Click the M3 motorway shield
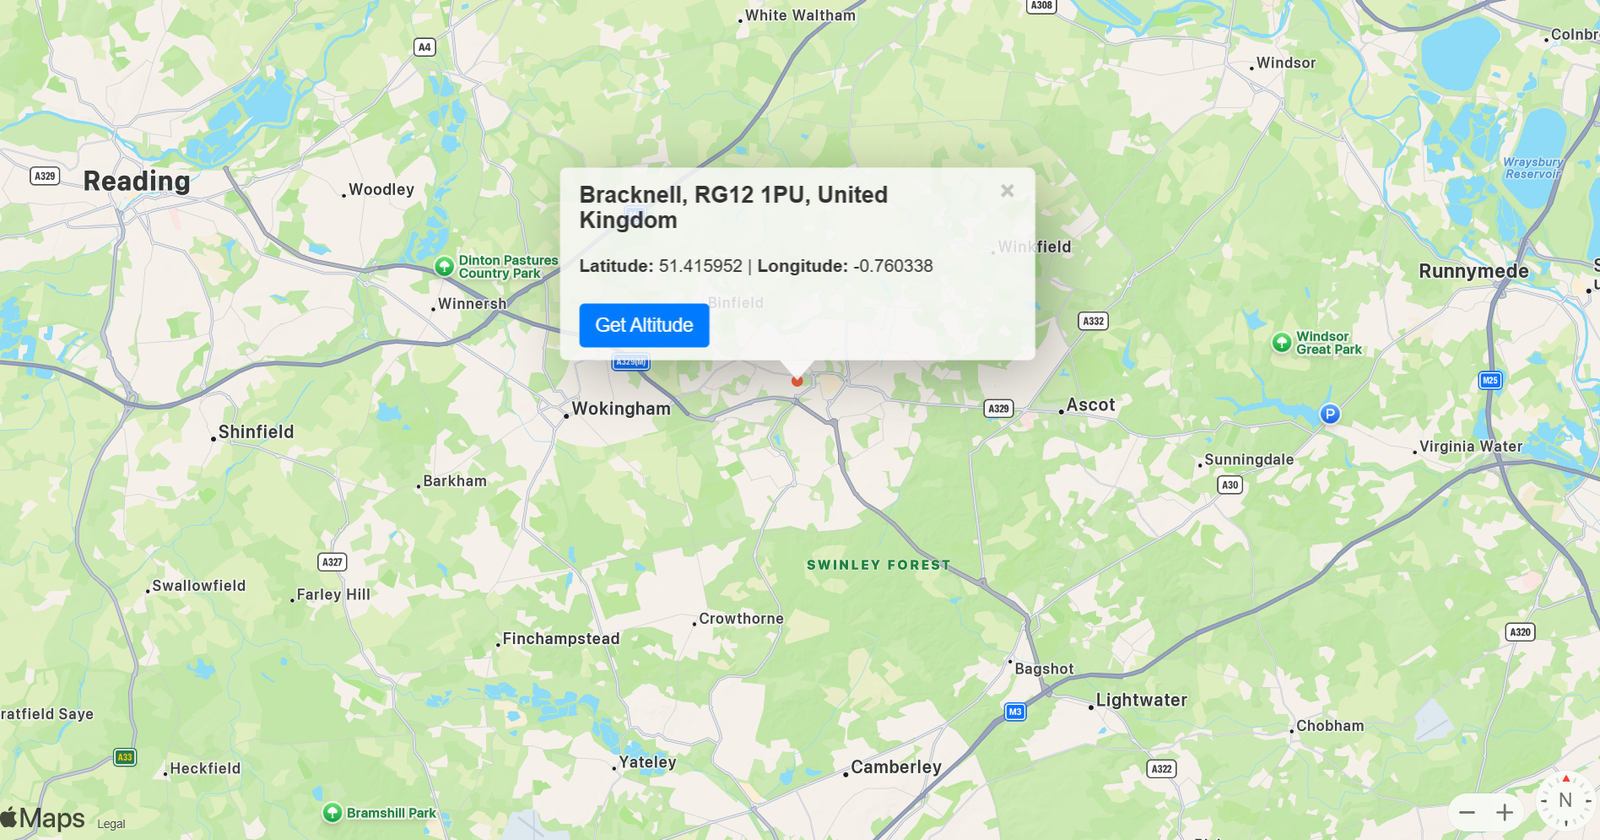The image size is (1600, 840). pos(1015,712)
